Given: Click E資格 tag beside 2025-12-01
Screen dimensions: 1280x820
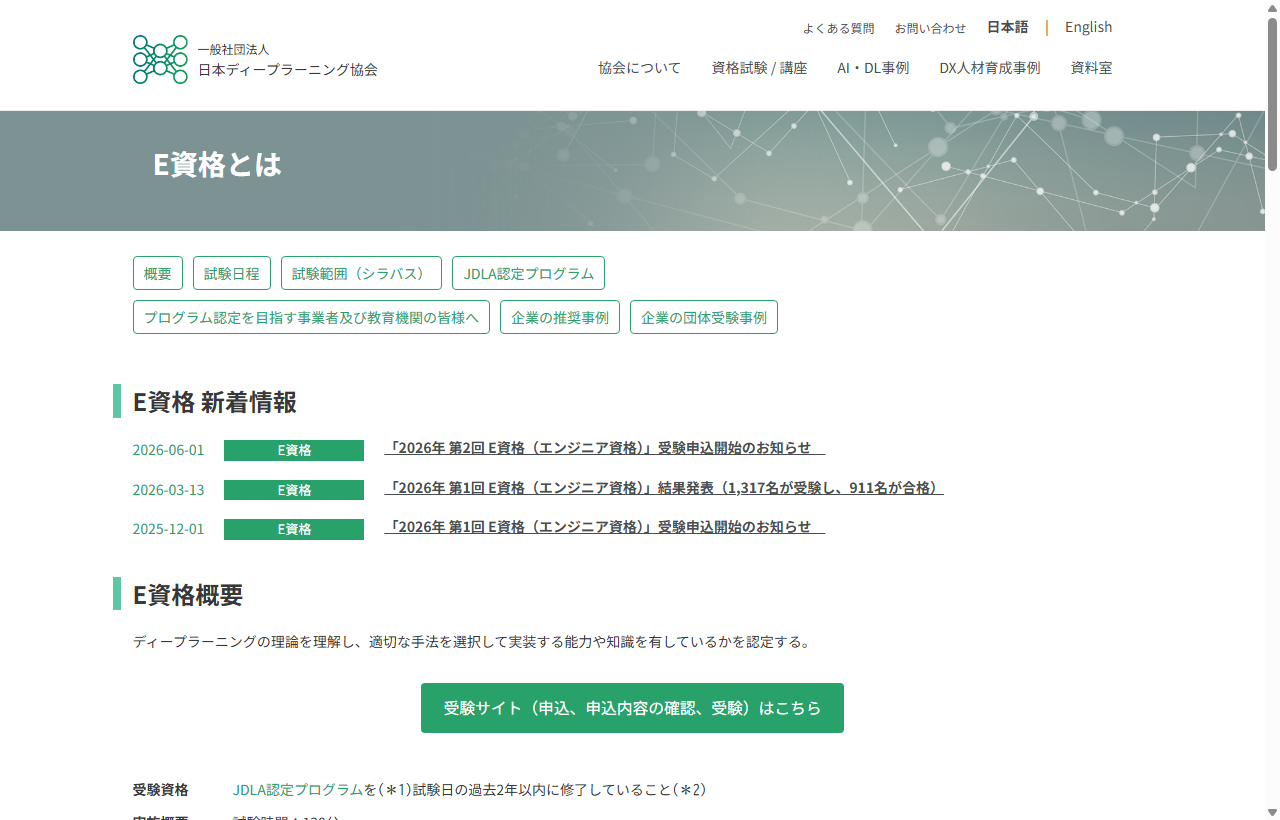Looking at the screenshot, I should [x=294, y=529].
